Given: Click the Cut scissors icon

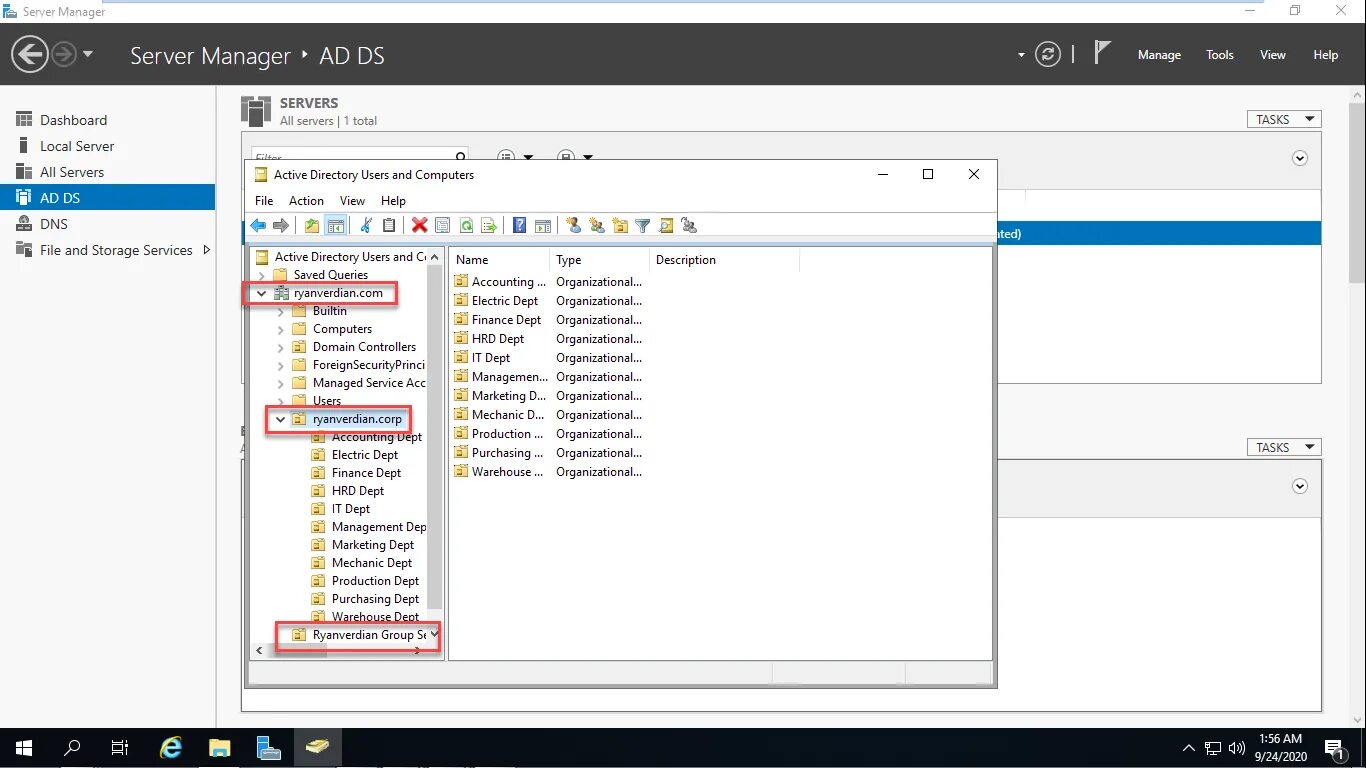Looking at the screenshot, I should click(366, 226).
